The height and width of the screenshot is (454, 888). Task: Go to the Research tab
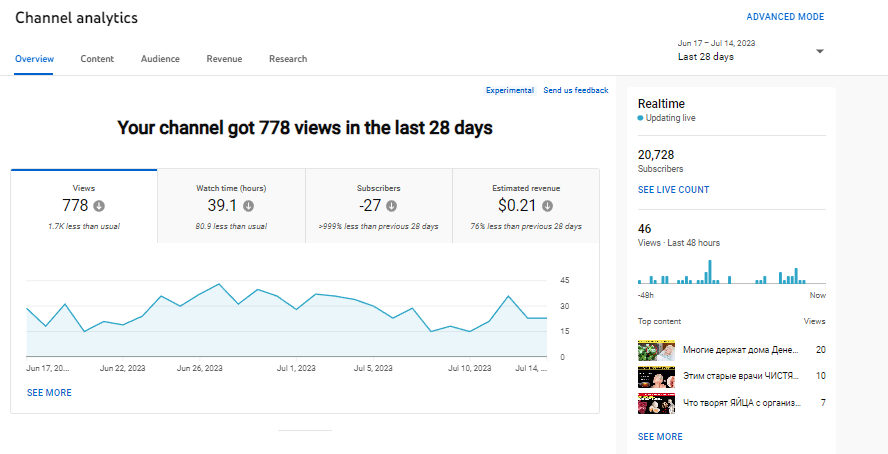[288, 59]
